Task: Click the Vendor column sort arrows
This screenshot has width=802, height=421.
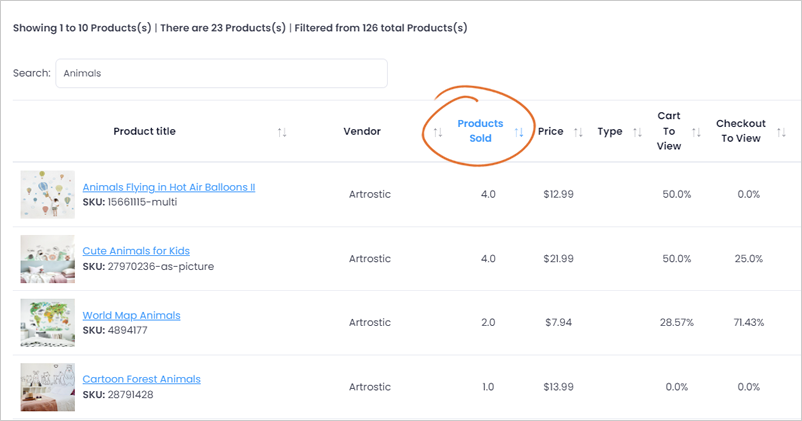Action: coord(438,132)
